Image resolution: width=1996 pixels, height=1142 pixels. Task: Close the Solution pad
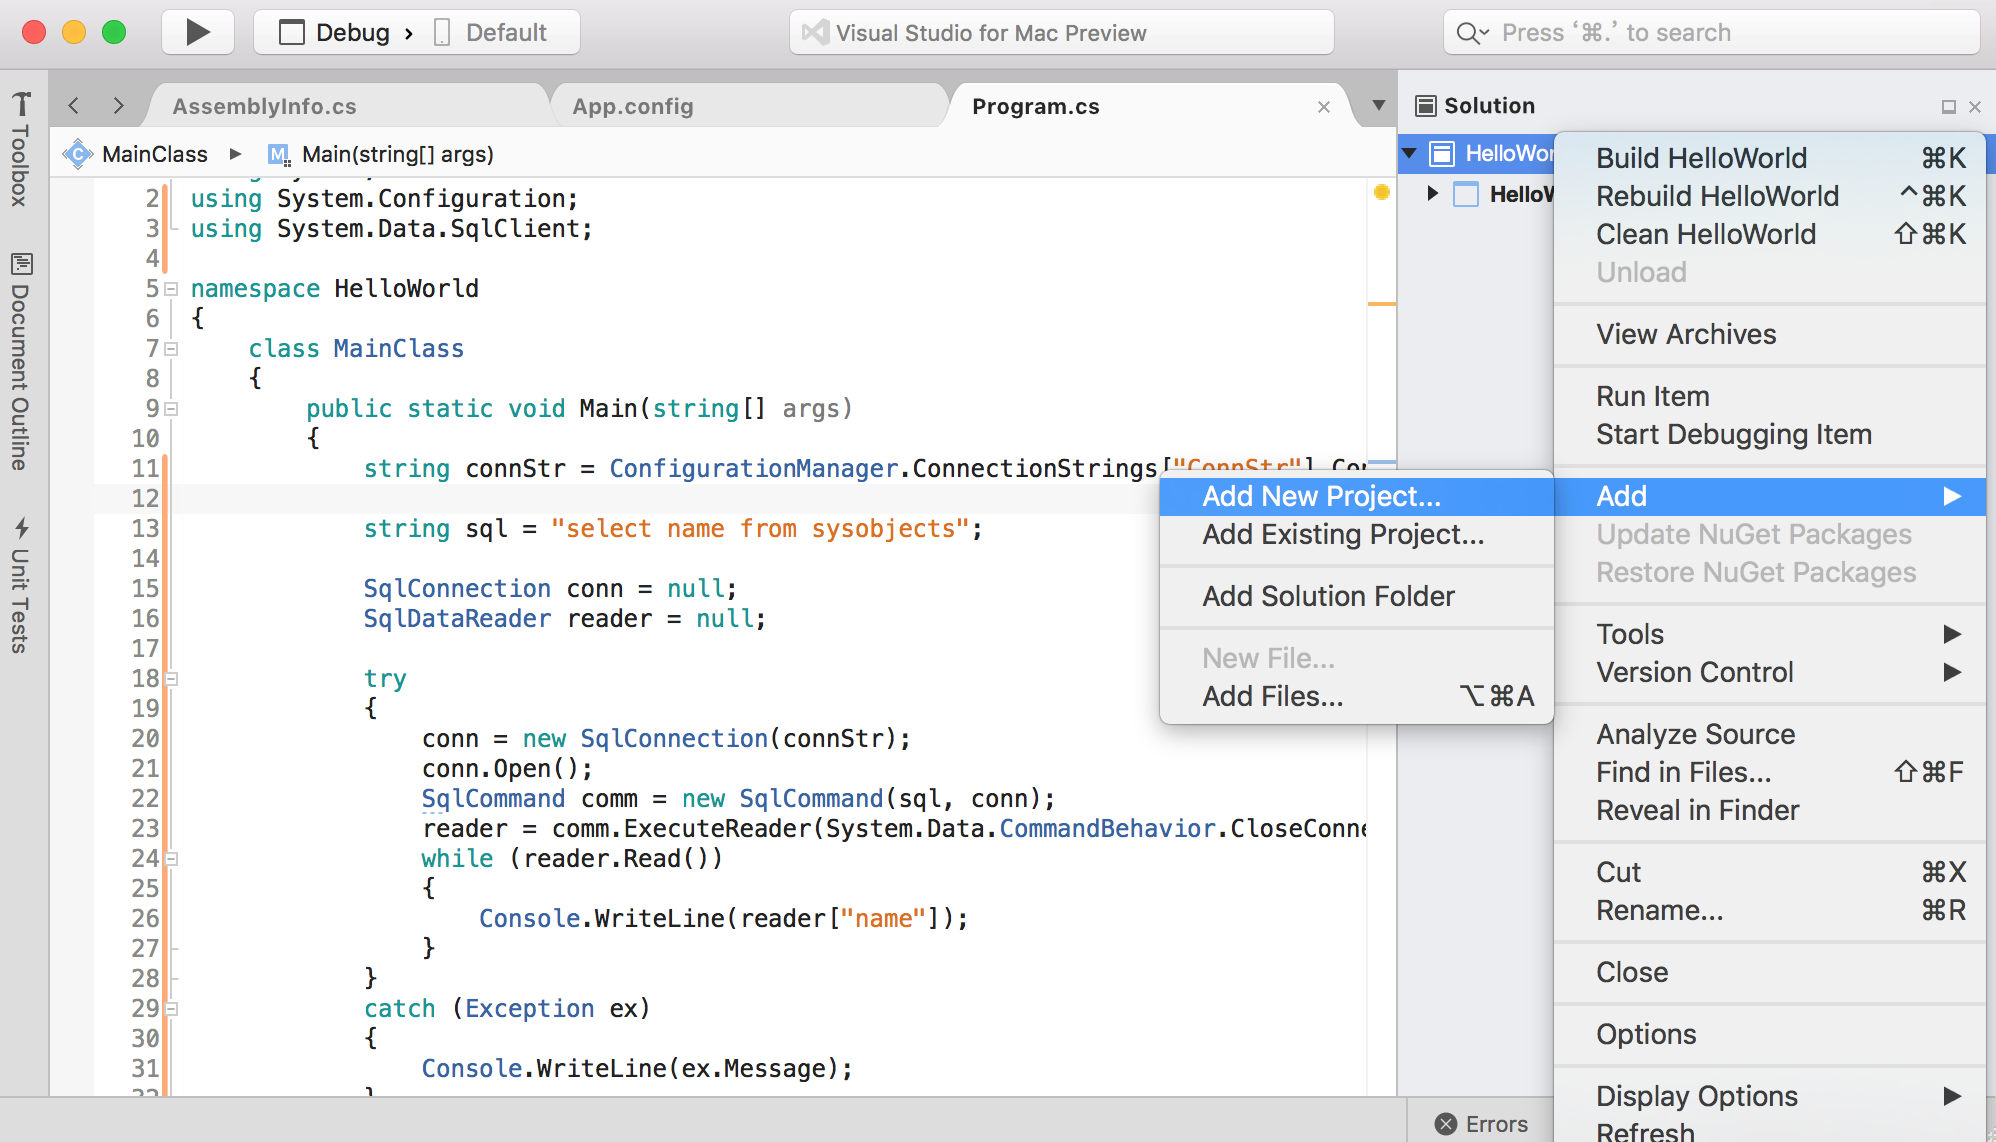pos(1974,107)
